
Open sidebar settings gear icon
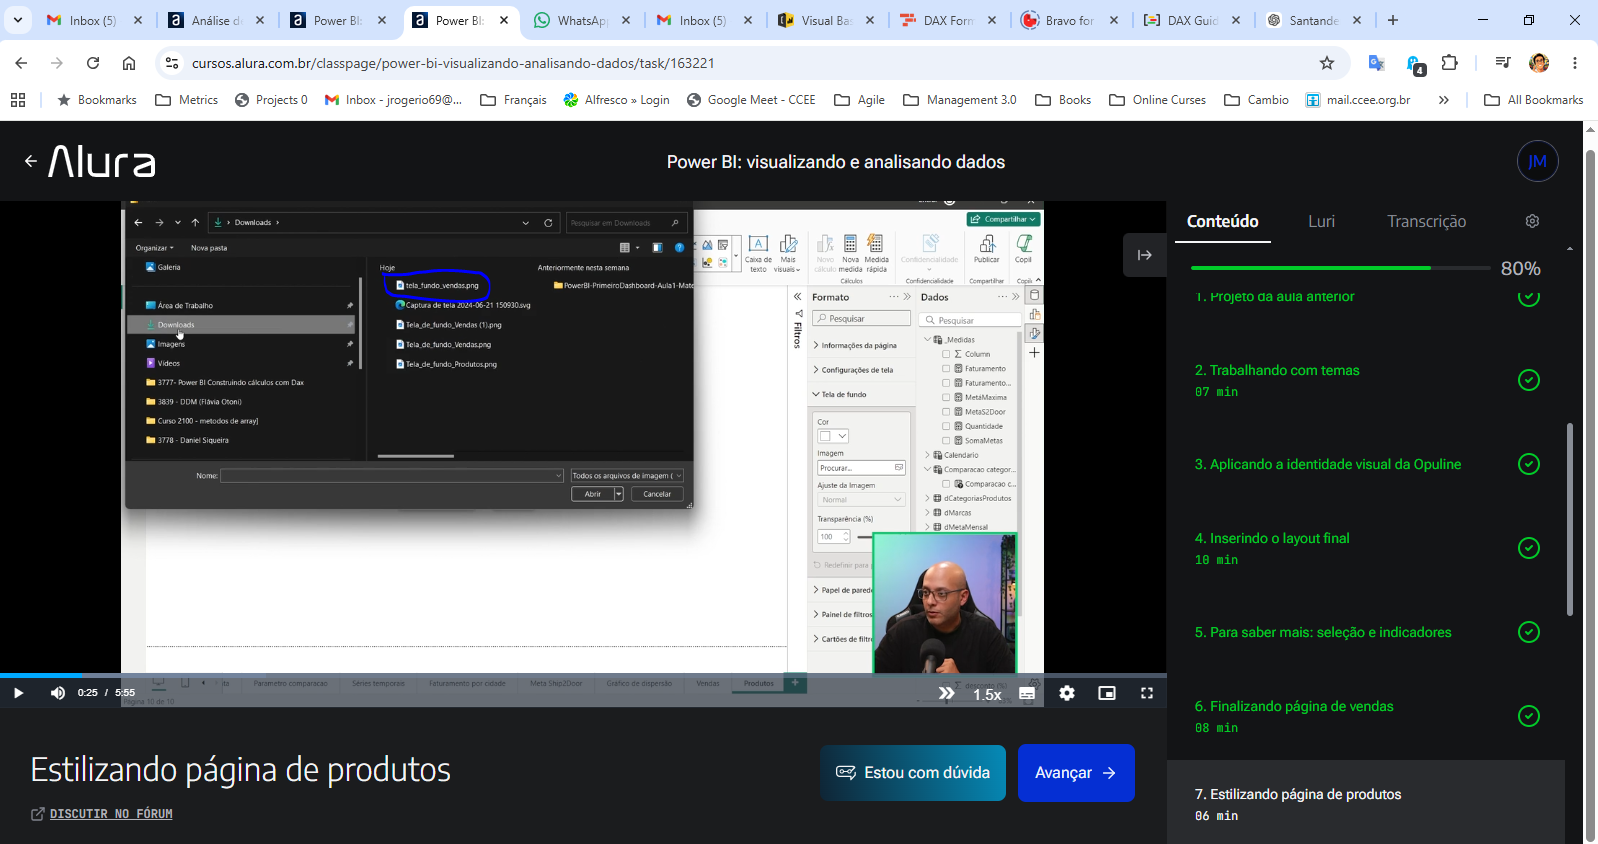pyautogui.click(x=1532, y=221)
